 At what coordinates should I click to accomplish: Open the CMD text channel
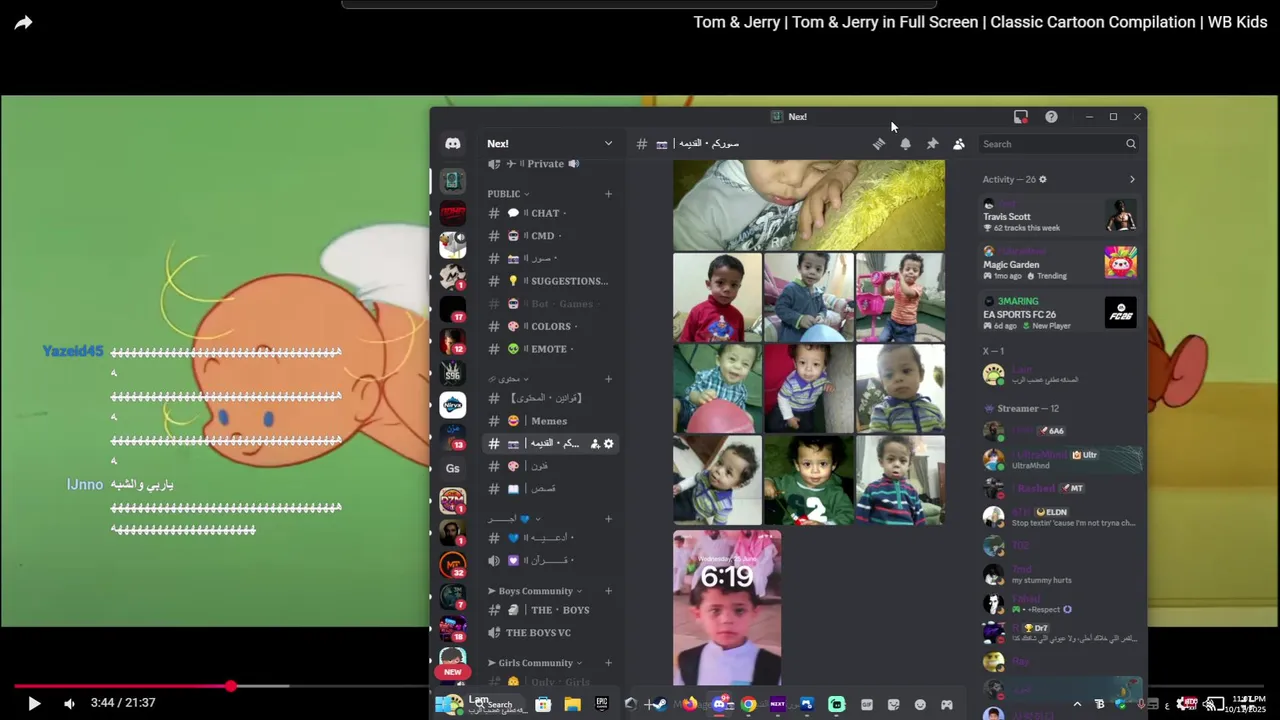tap(550, 236)
